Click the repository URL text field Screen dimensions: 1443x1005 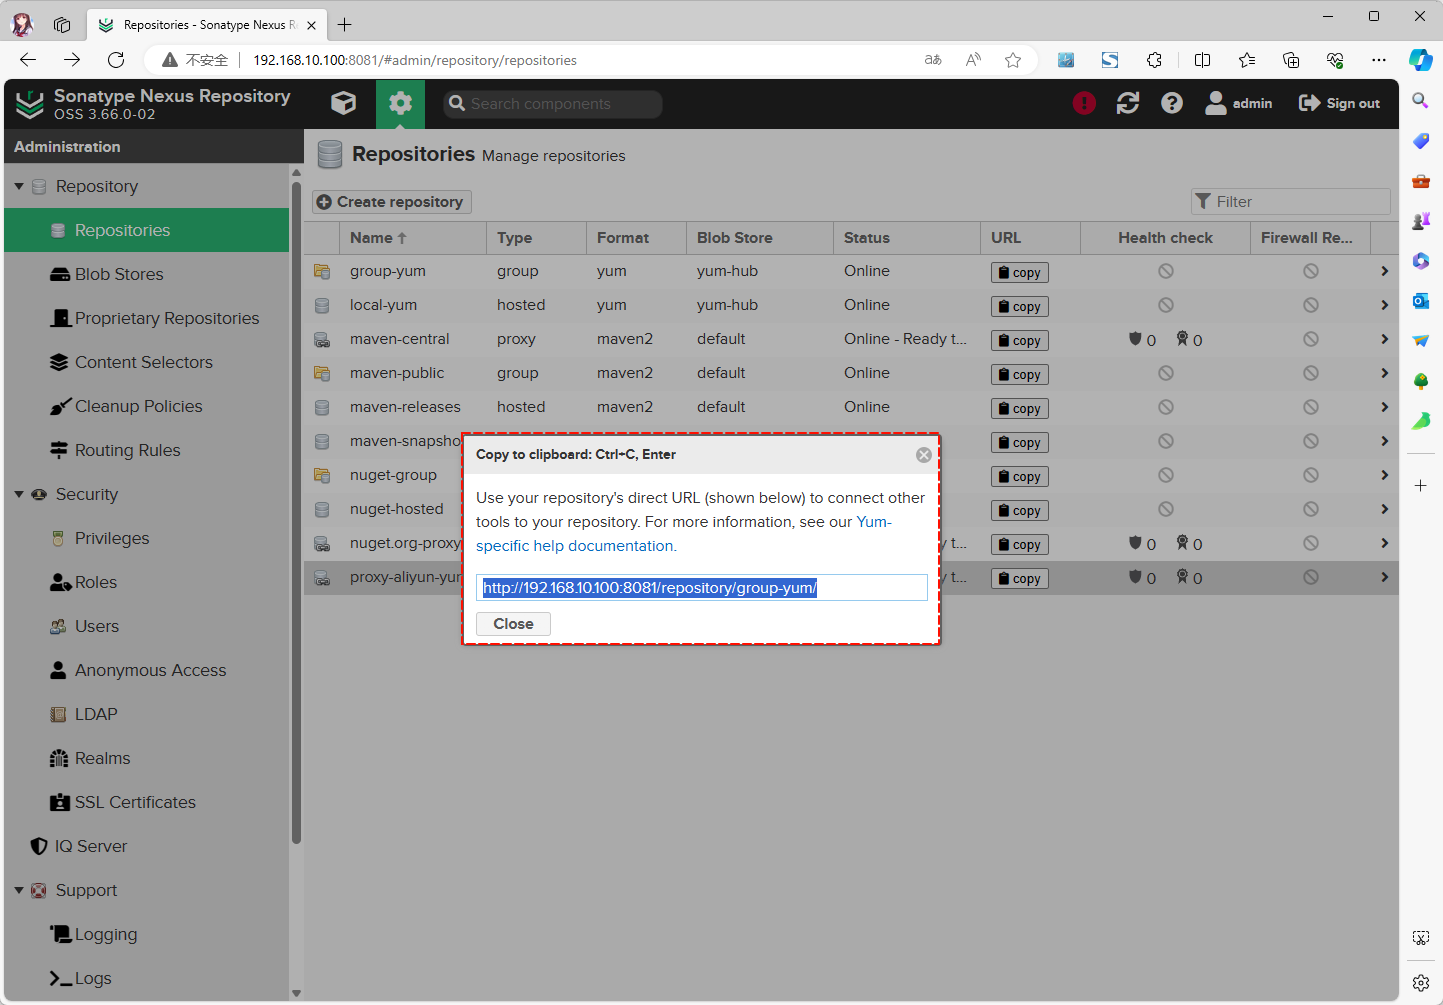point(700,588)
